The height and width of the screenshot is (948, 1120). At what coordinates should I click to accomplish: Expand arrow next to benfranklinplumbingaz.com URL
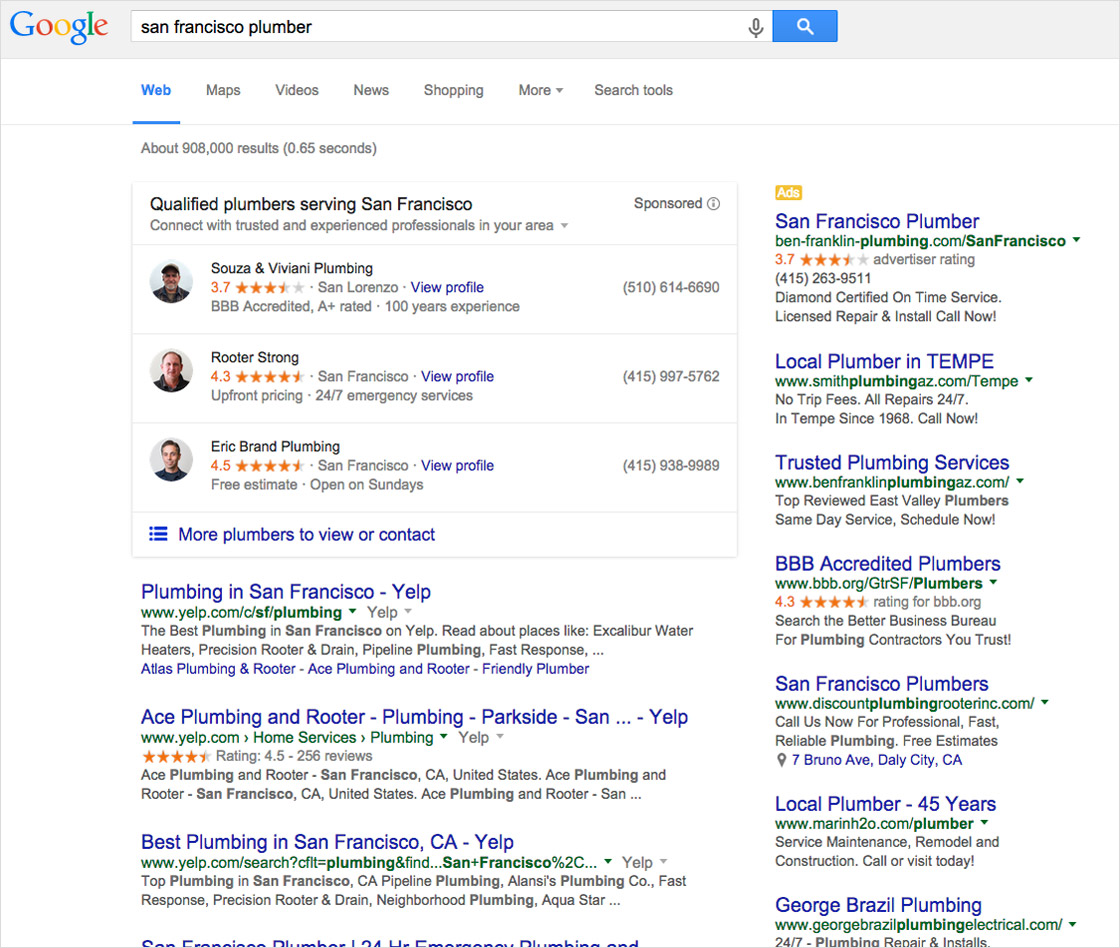(1020, 482)
